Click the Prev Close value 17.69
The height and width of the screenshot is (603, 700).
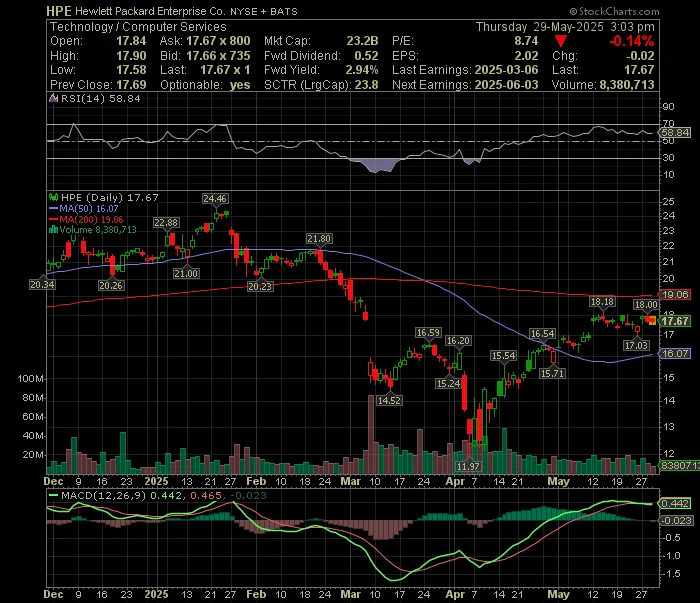[131, 85]
